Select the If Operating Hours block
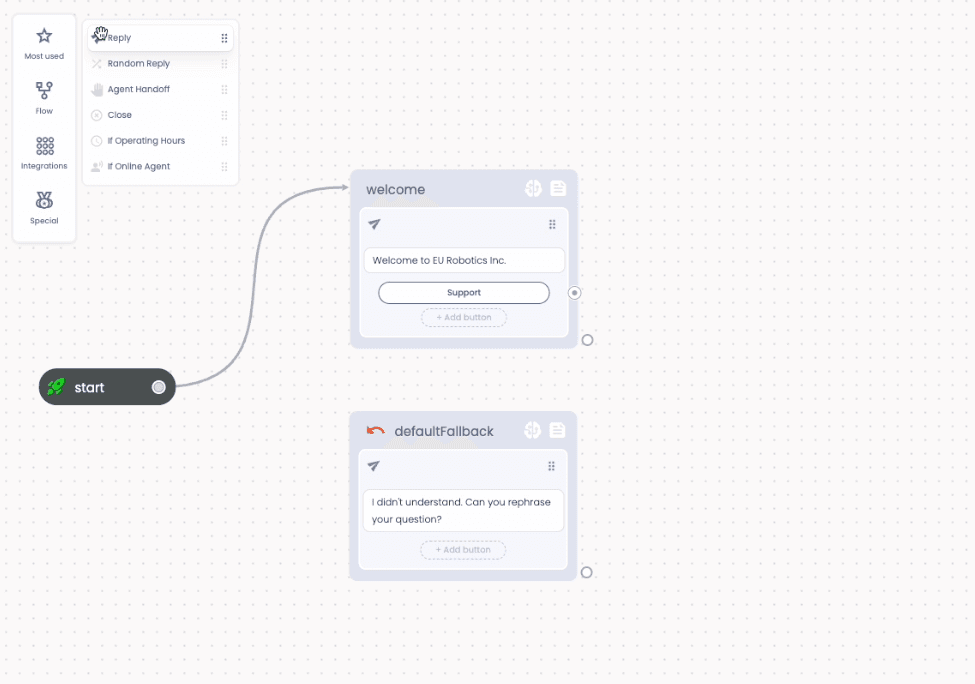975x684 pixels. (160, 141)
